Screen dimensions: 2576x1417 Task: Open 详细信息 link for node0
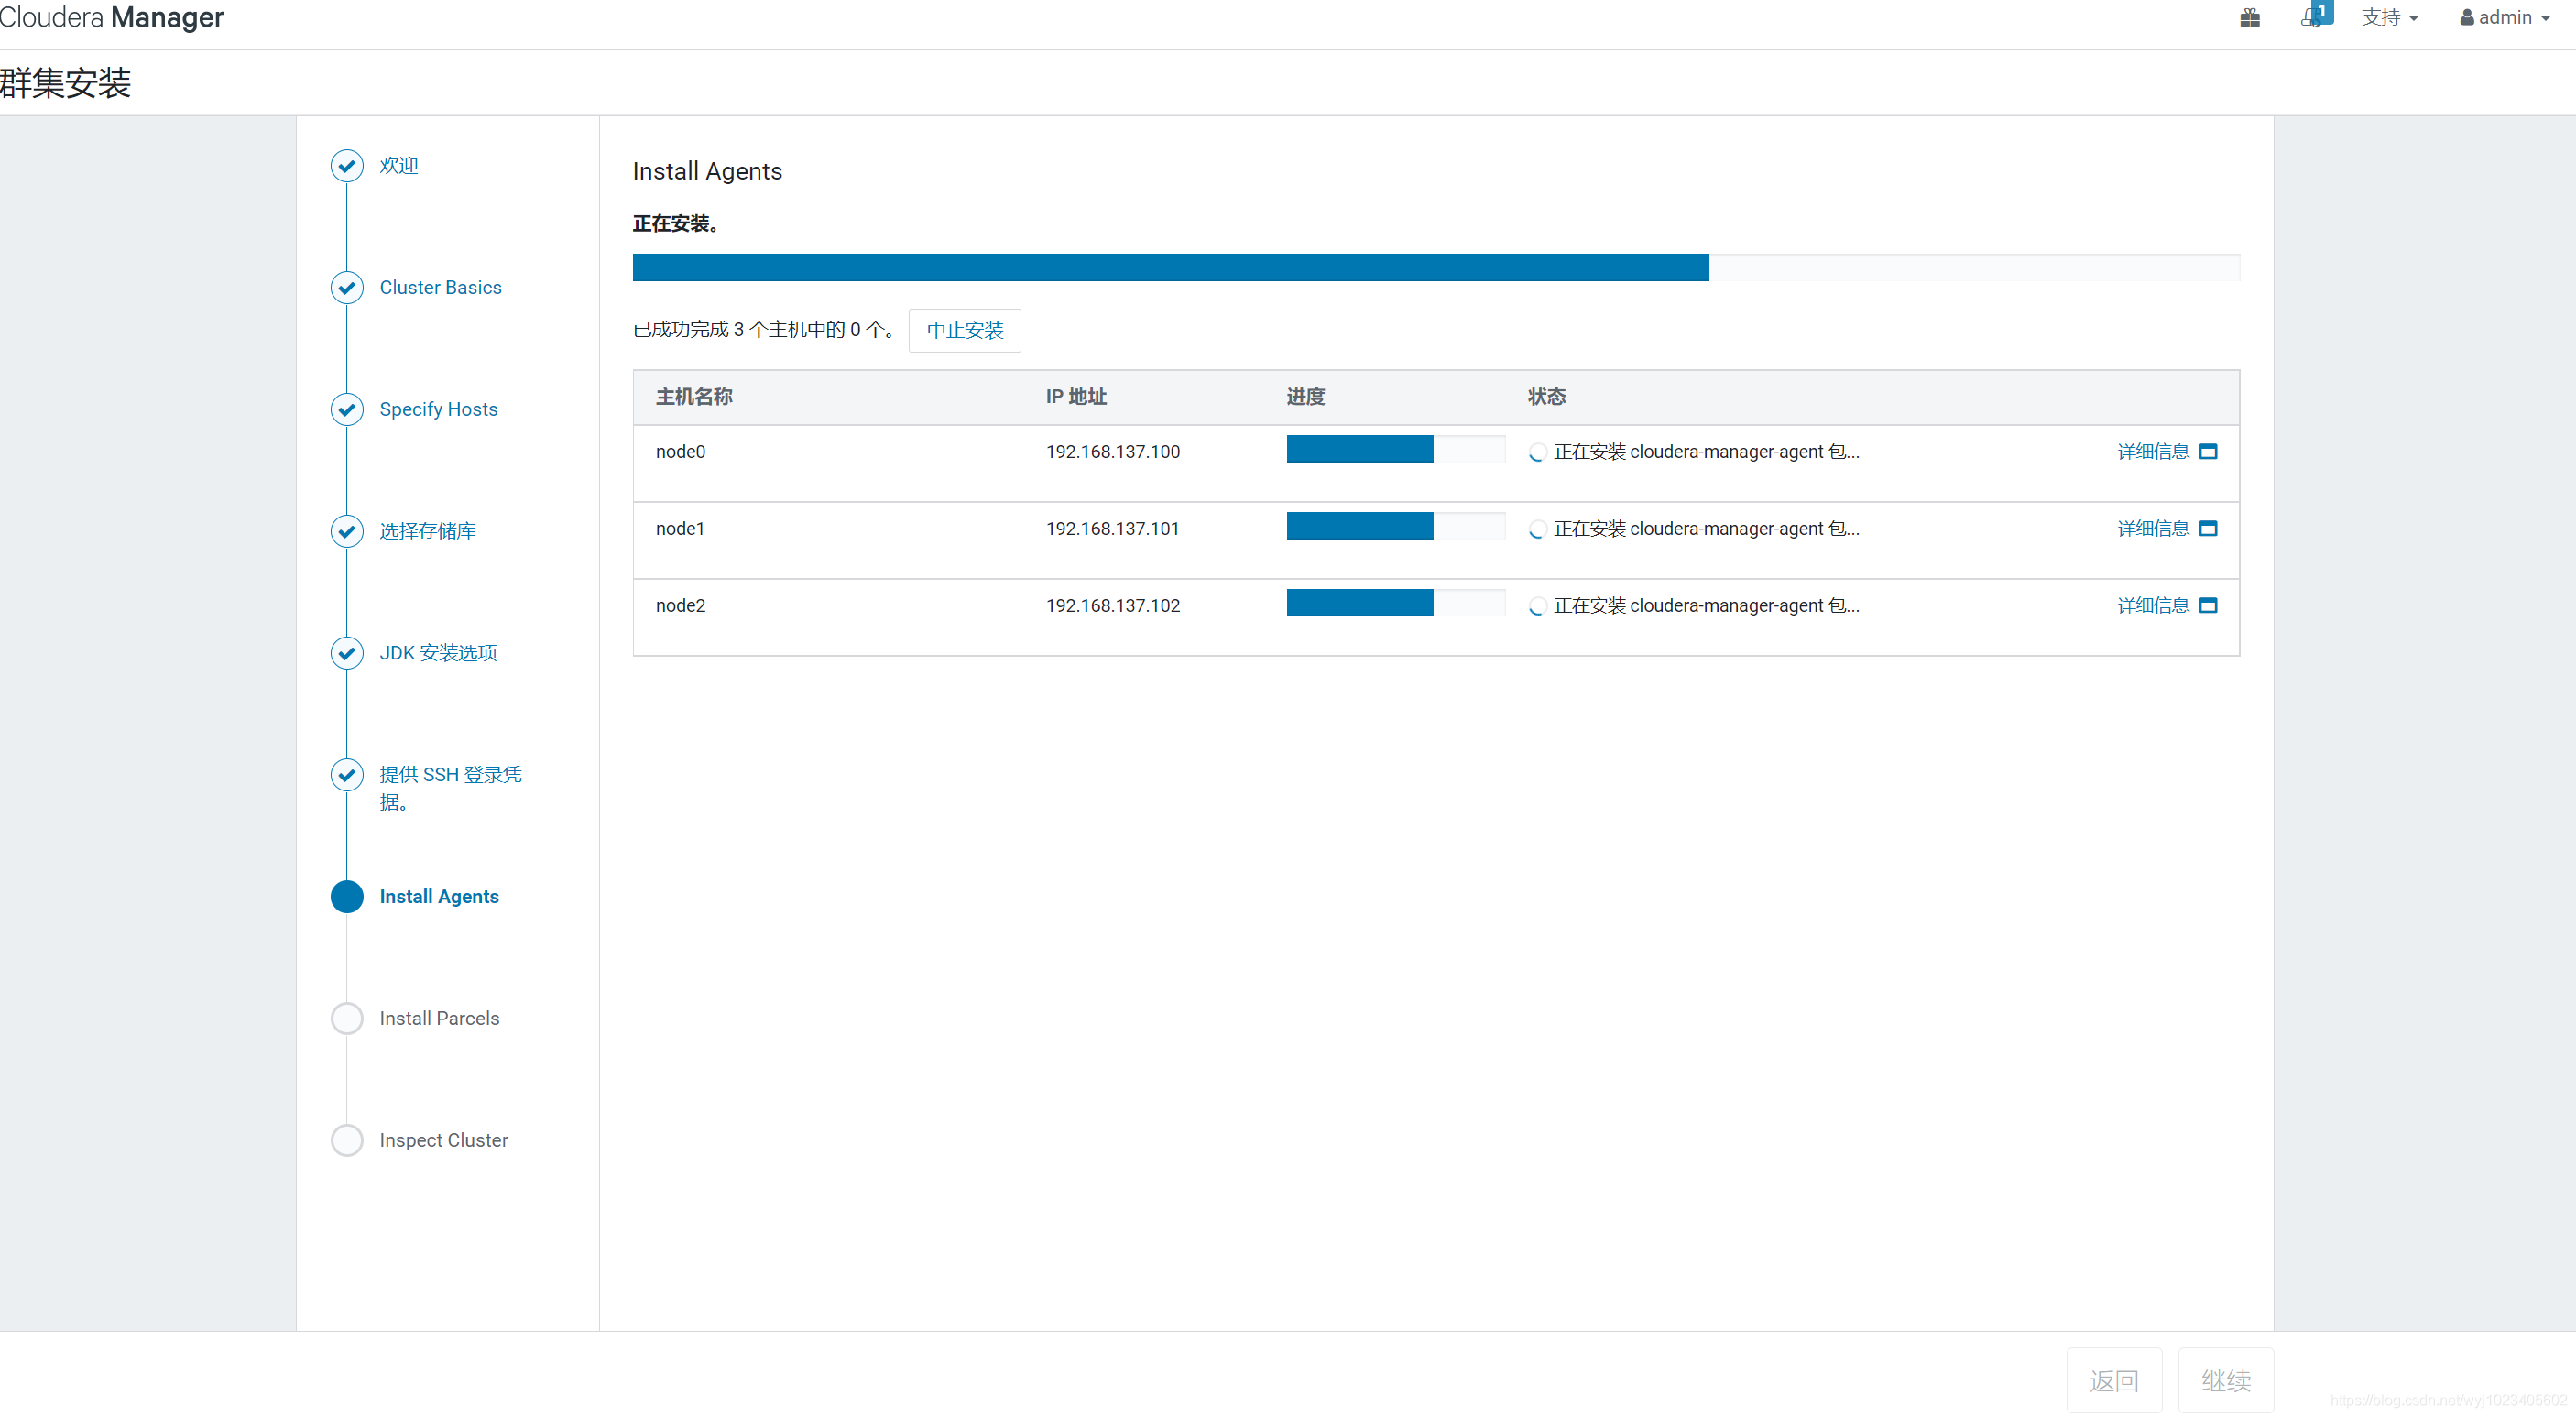(2152, 452)
